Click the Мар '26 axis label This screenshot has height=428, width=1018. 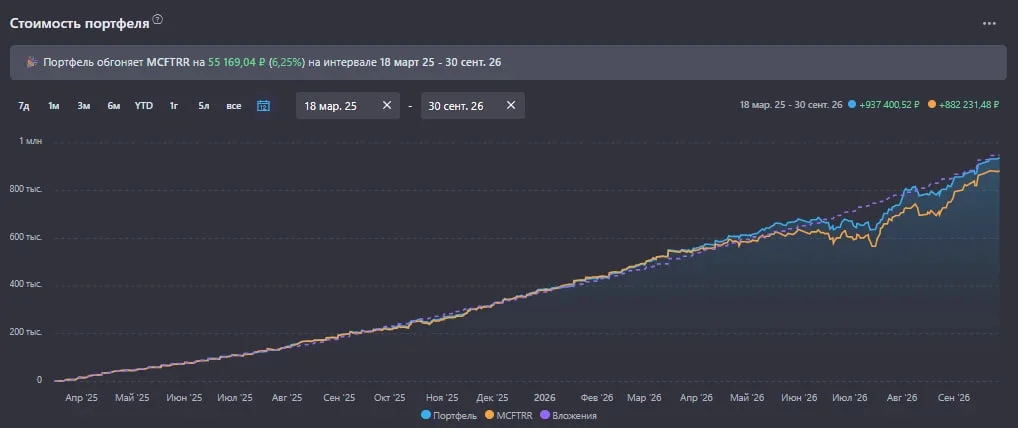pyautogui.click(x=645, y=397)
